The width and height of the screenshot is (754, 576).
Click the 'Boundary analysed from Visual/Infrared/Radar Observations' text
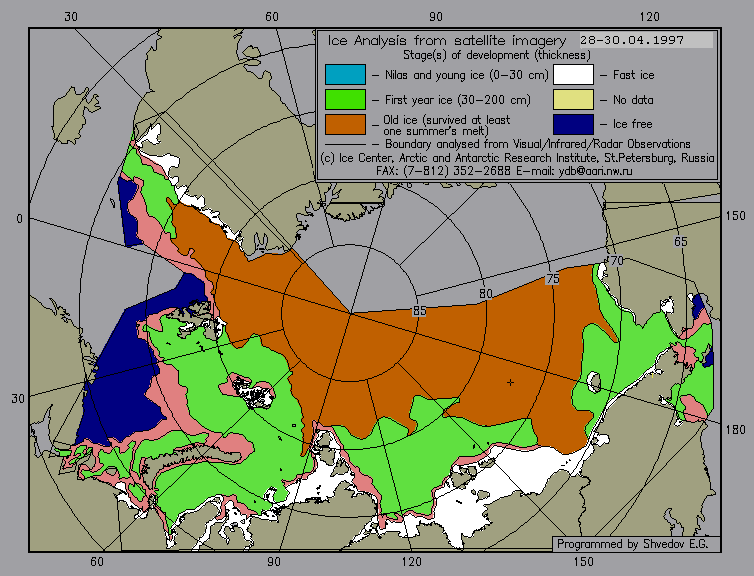coord(538,144)
